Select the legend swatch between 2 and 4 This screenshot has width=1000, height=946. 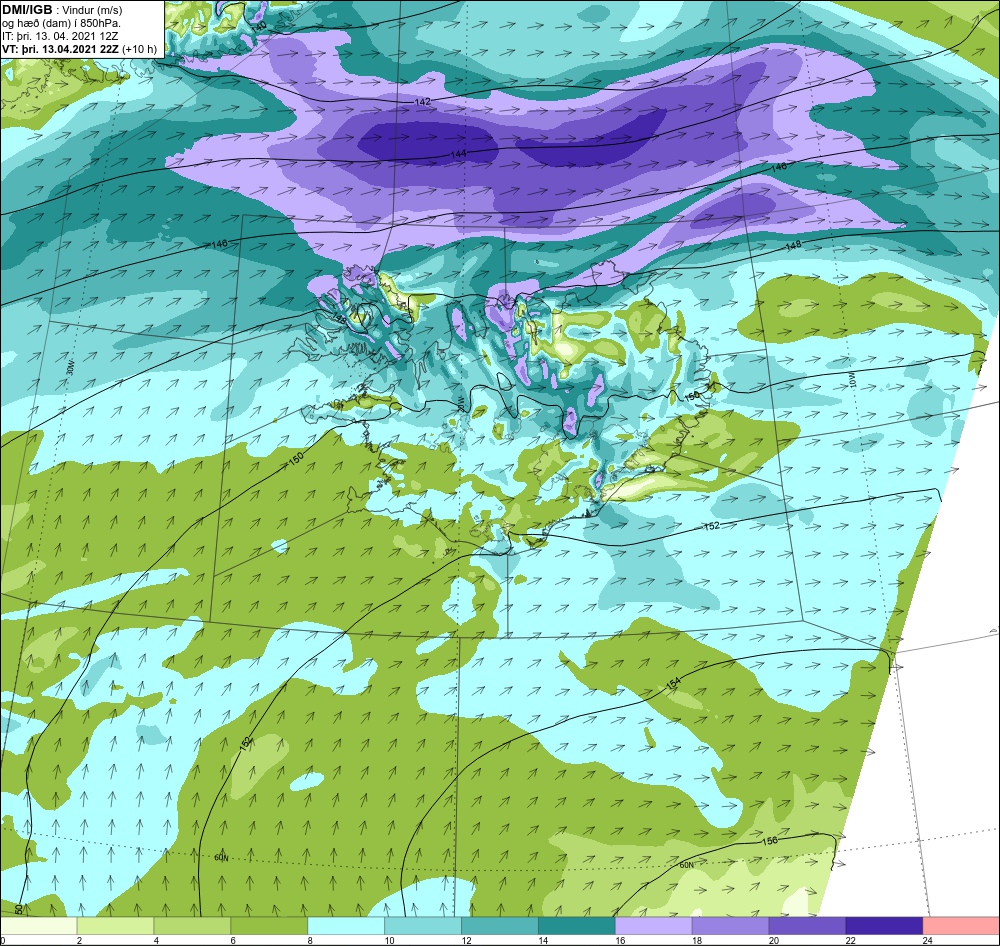[x=115, y=926]
